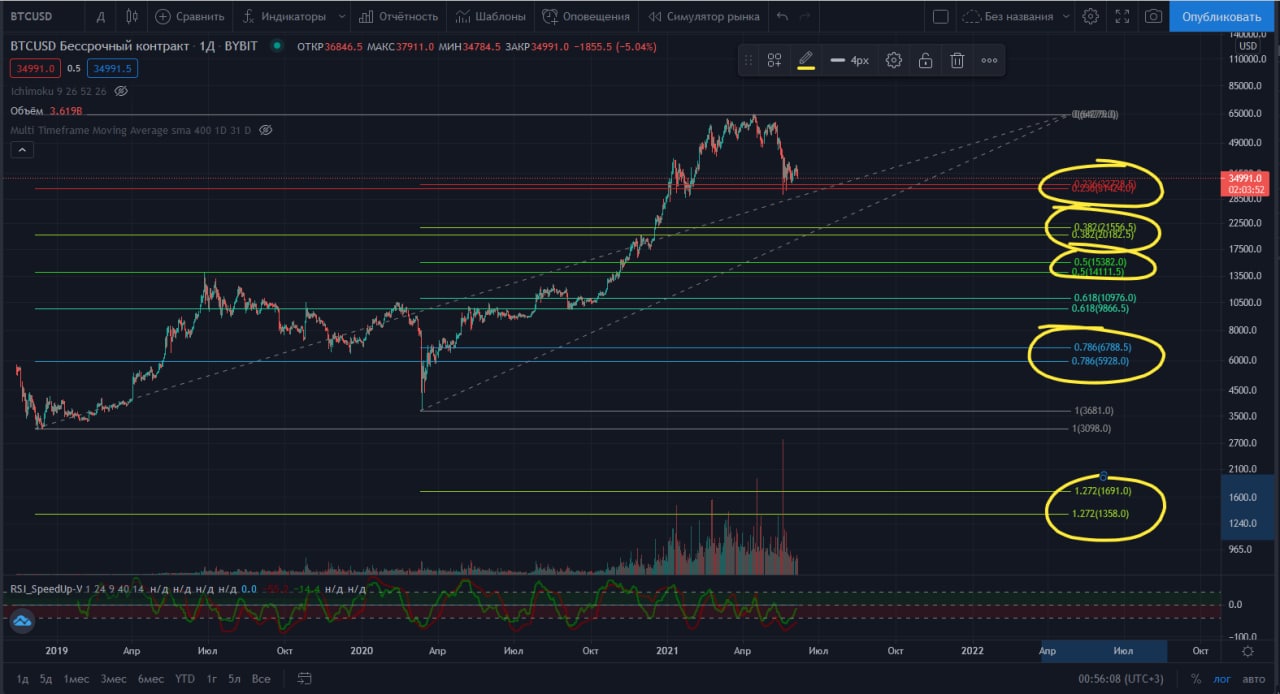1280x694 pixels.
Task: Select the 1.272(1358.0) Fibonacci level label
Action: click(x=1100, y=513)
